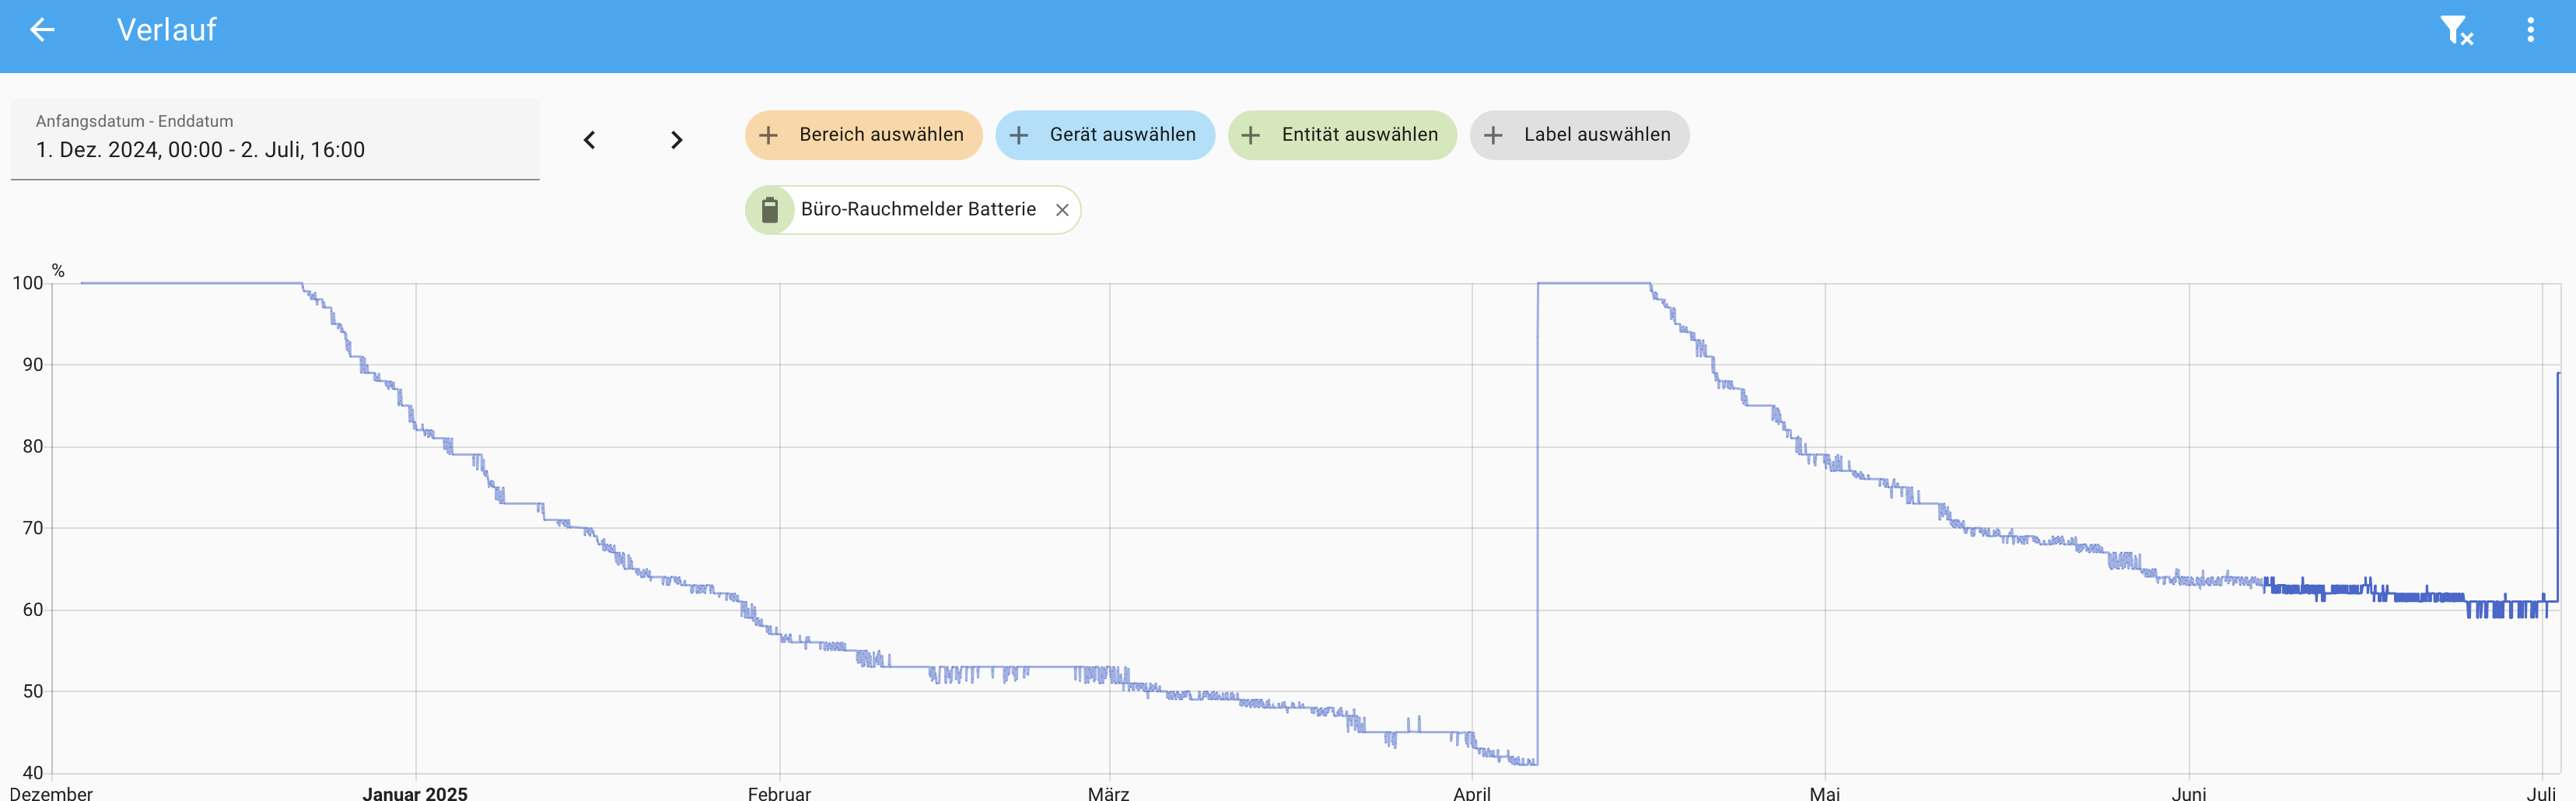
Task: Jump to the previous date range
Action: 589,140
